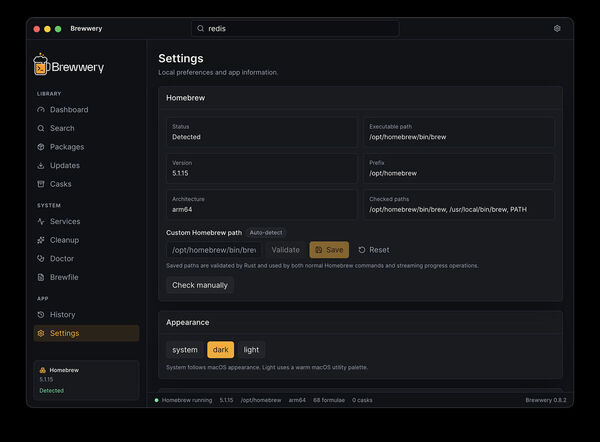The image size is (600, 442).
Task: Click the Auto-detect badge
Action: pyautogui.click(x=266, y=233)
